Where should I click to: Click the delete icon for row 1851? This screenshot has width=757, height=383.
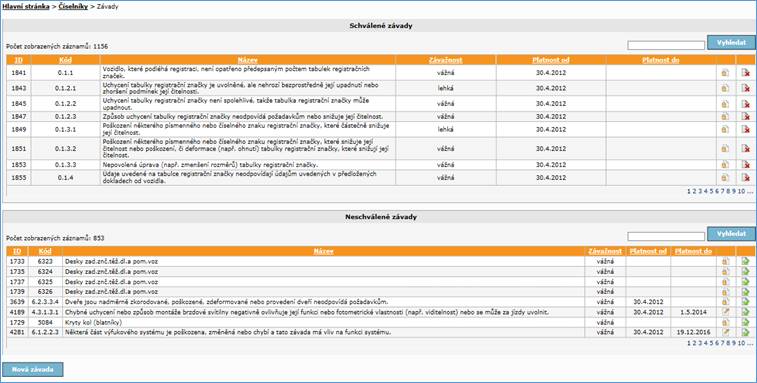746,149
